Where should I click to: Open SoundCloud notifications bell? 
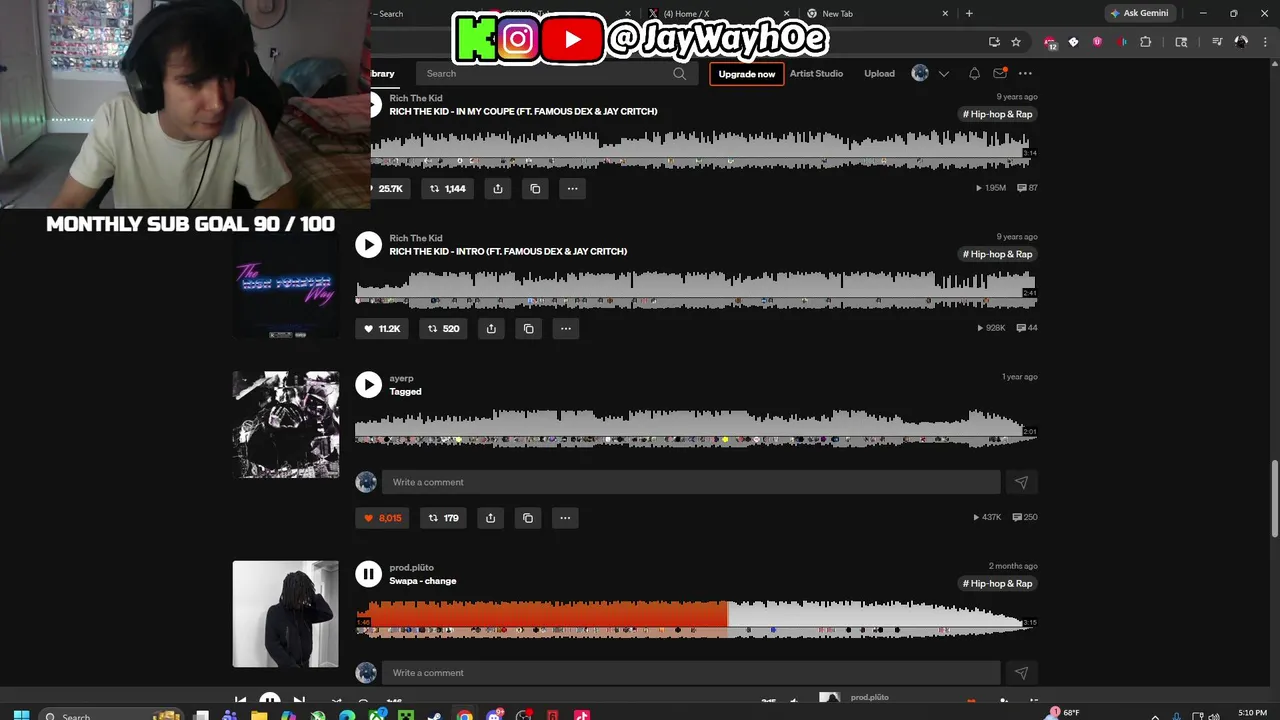click(974, 73)
